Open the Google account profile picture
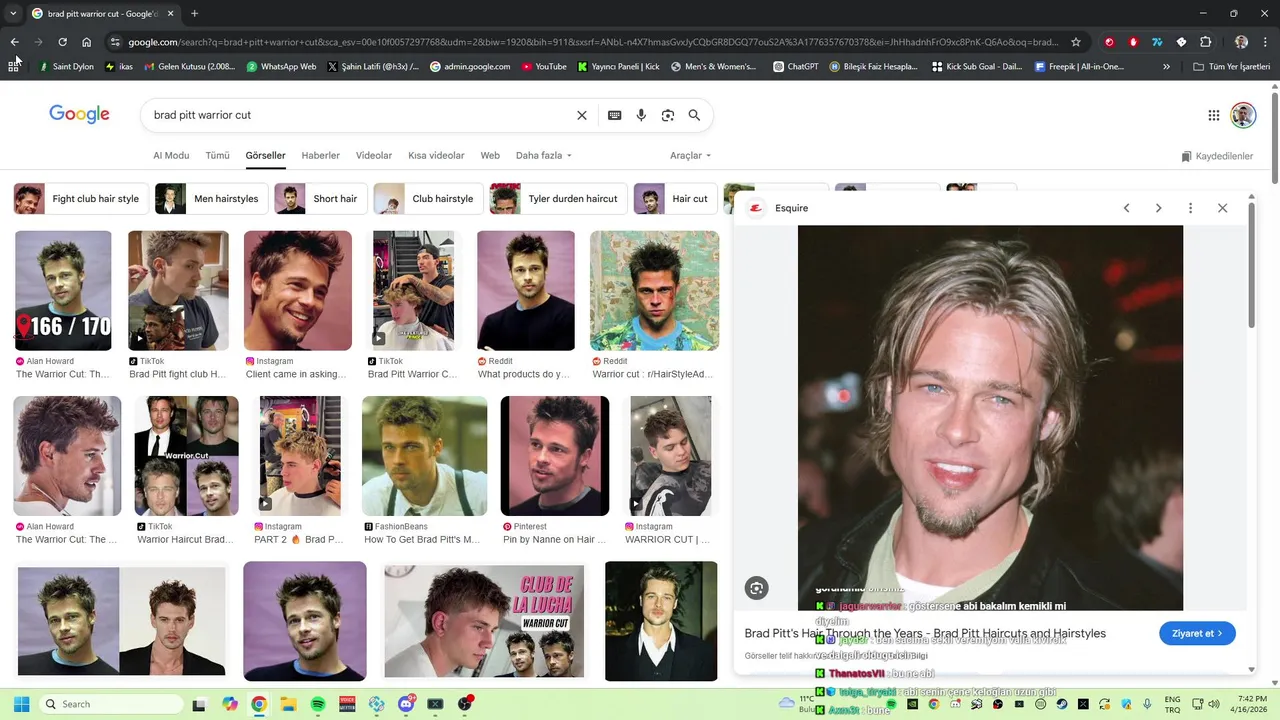This screenshot has width=1280, height=720. (x=1243, y=115)
